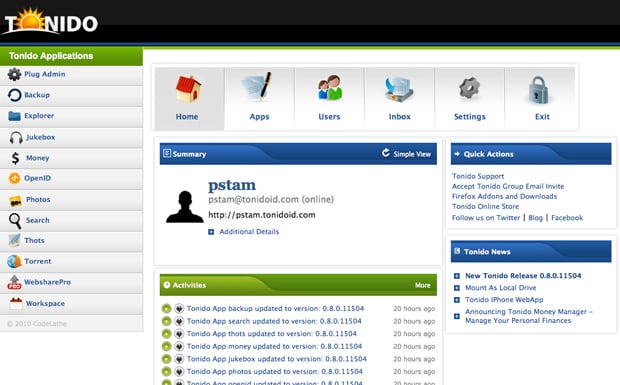Click the Settings gear icon
Image resolution: width=620 pixels, height=385 pixels.
(x=469, y=88)
